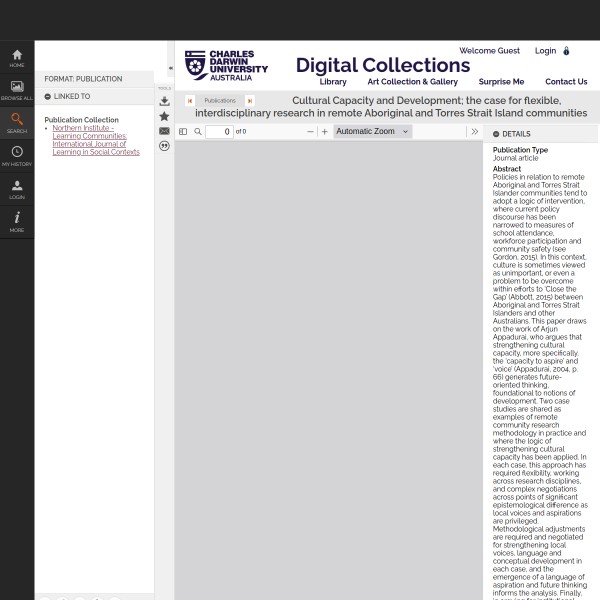Open the Art Collection & Gallery menu

click(412, 82)
